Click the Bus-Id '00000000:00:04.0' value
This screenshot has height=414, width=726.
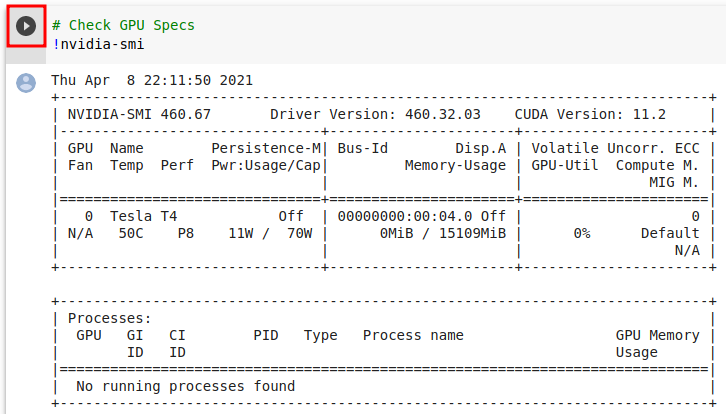click(x=405, y=216)
